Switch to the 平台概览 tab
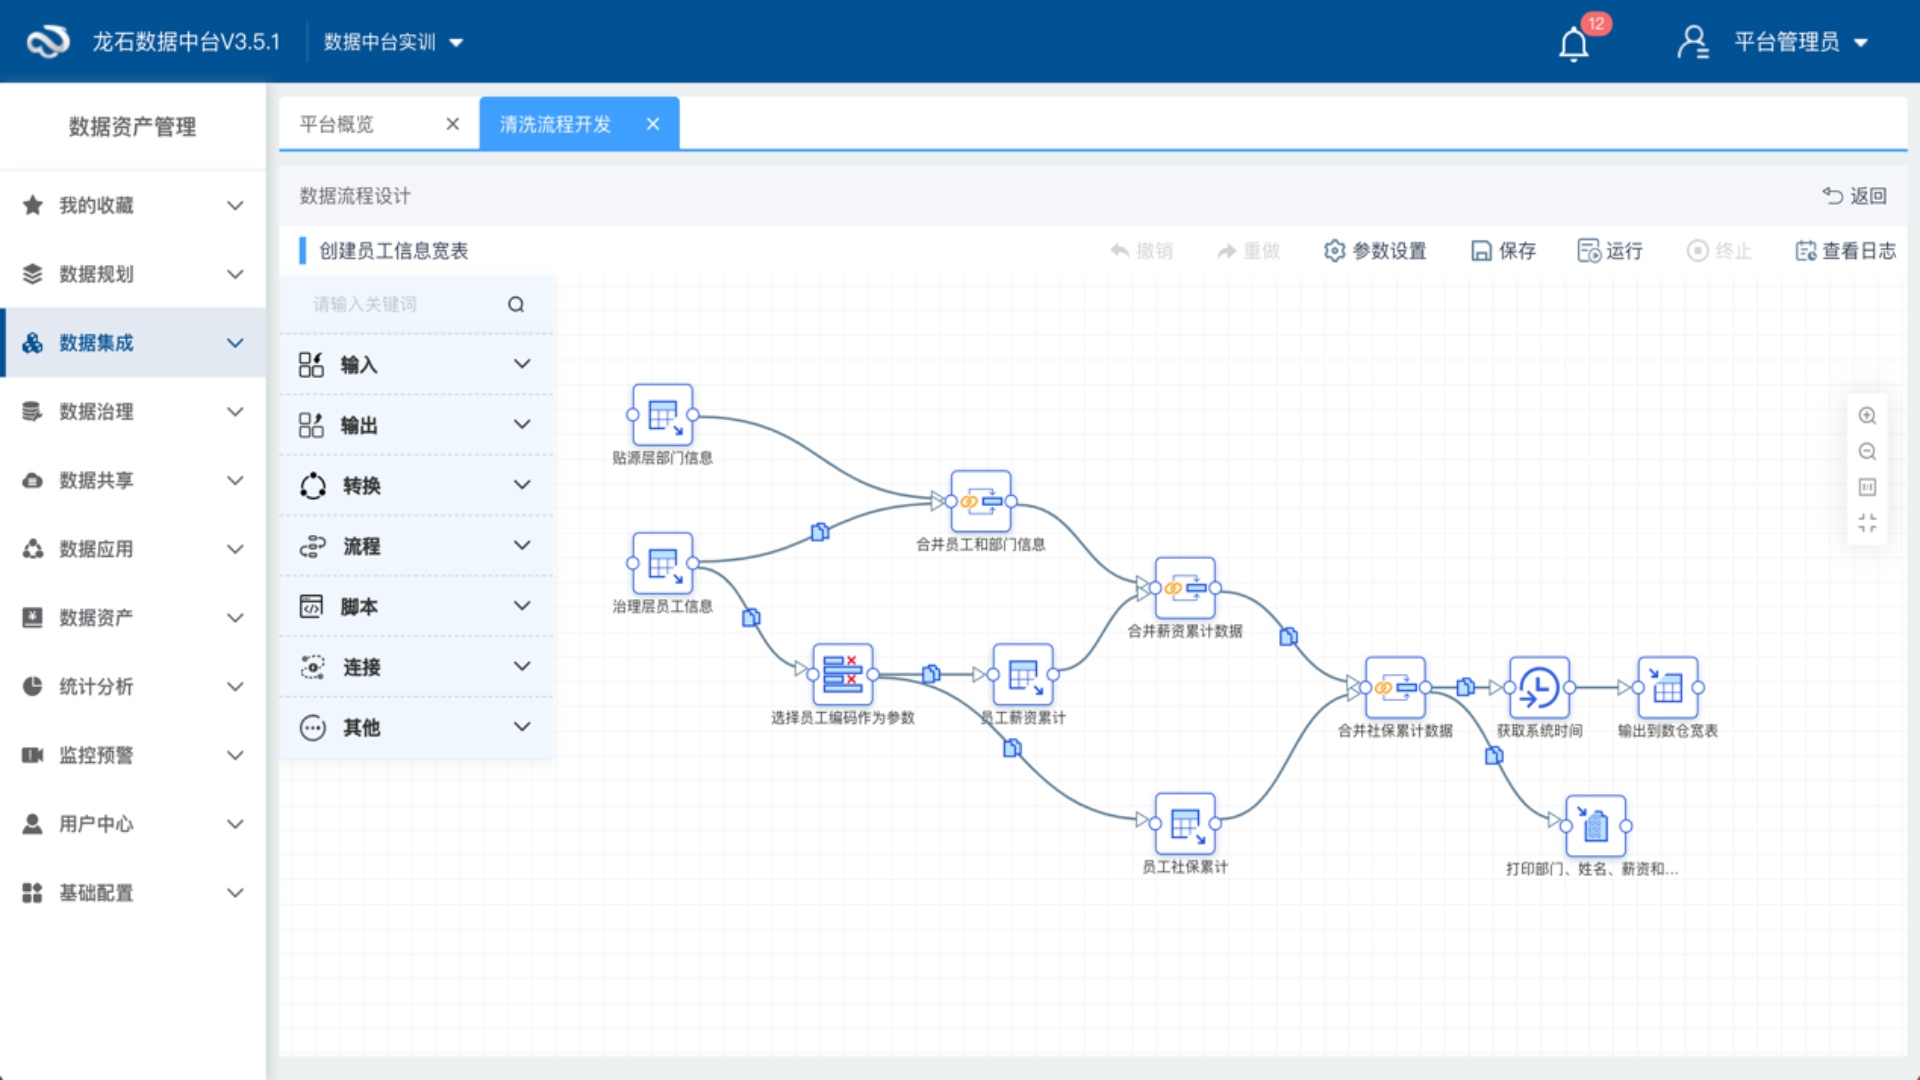The height and width of the screenshot is (1080, 1920). click(337, 124)
